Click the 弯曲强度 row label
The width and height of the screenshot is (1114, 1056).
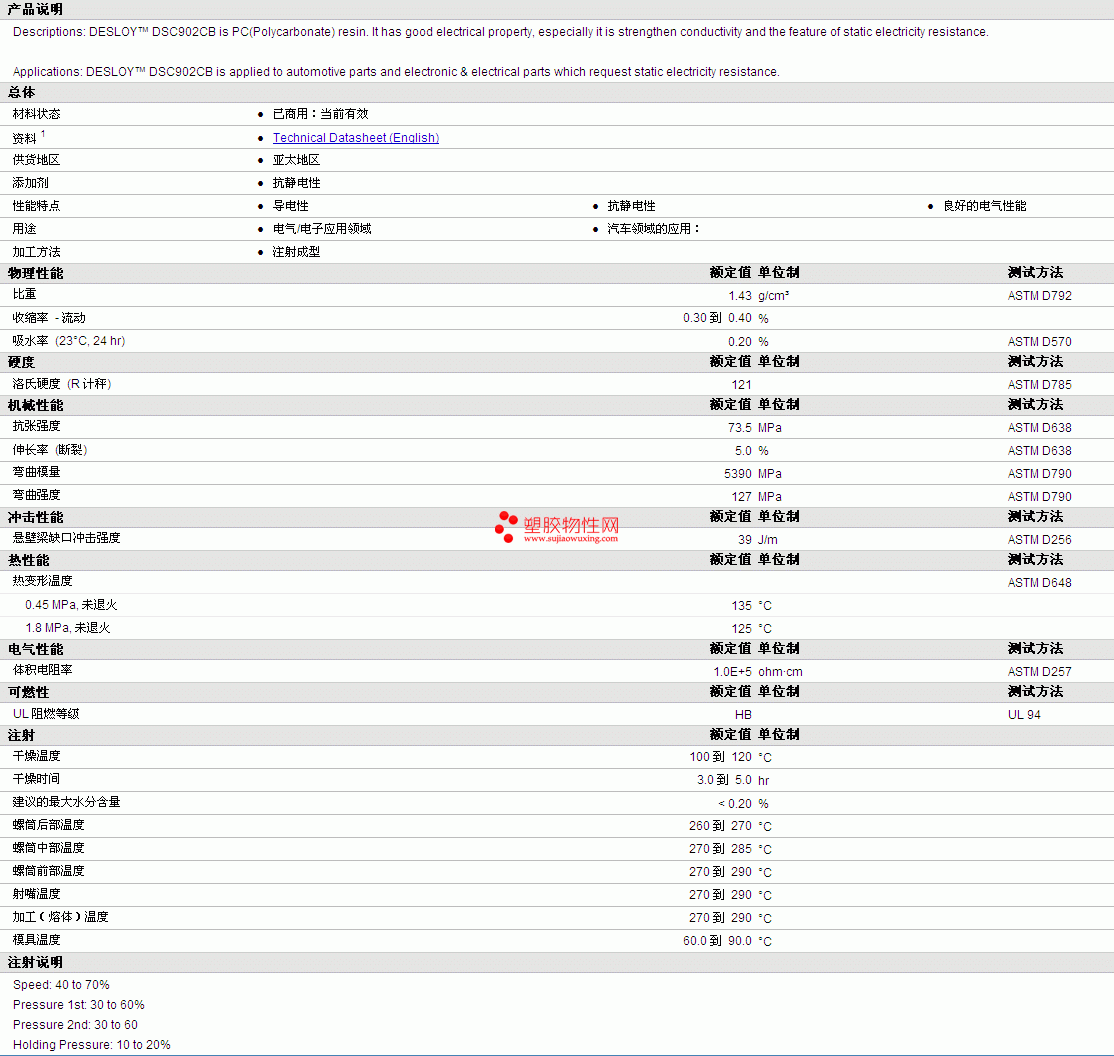pyautogui.click(x=36, y=495)
